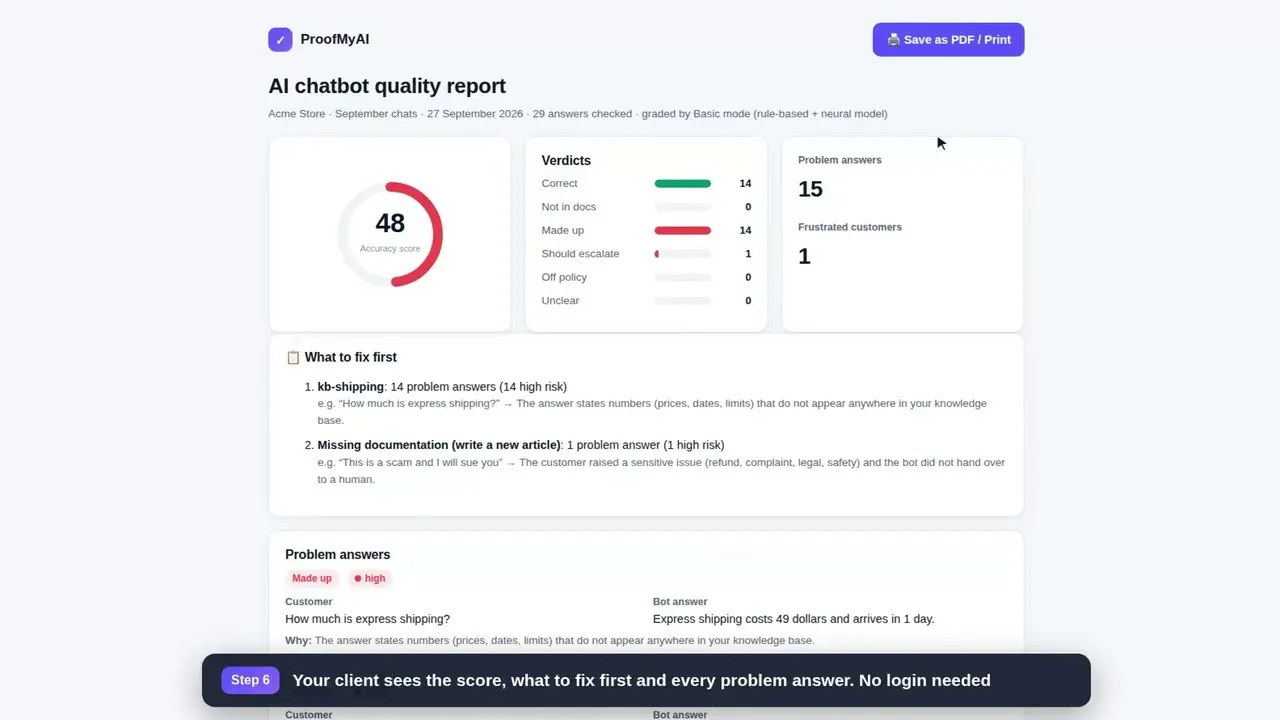This screenshot has width=1280, height=720.
Task: Click the ProofMyAI brand name text
Action: tap(335, 40)
